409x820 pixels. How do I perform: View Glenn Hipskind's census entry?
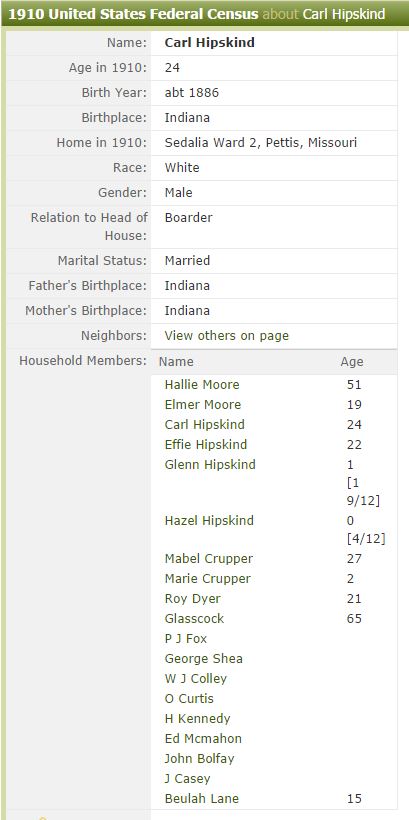point(210,465)
